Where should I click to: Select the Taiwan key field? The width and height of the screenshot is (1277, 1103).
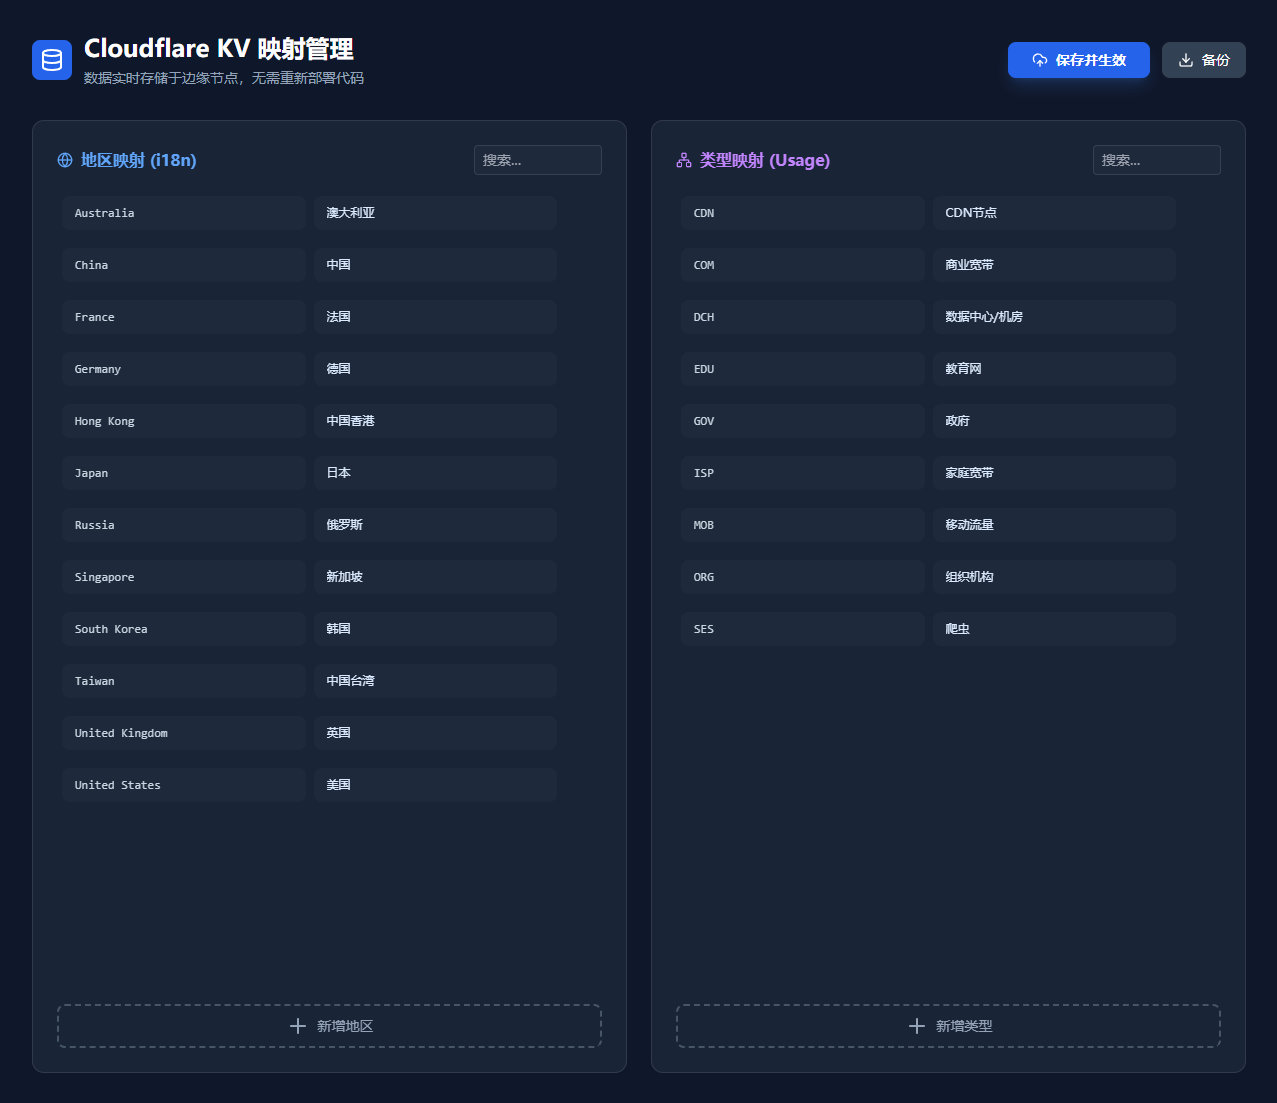point(184,681)
